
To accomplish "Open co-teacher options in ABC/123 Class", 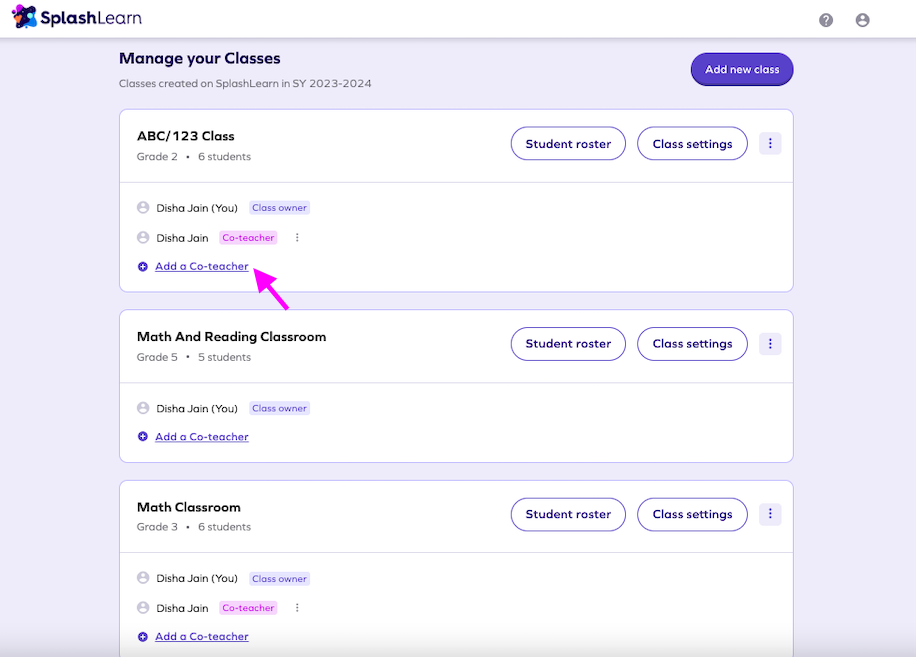I will click(297, 238).
